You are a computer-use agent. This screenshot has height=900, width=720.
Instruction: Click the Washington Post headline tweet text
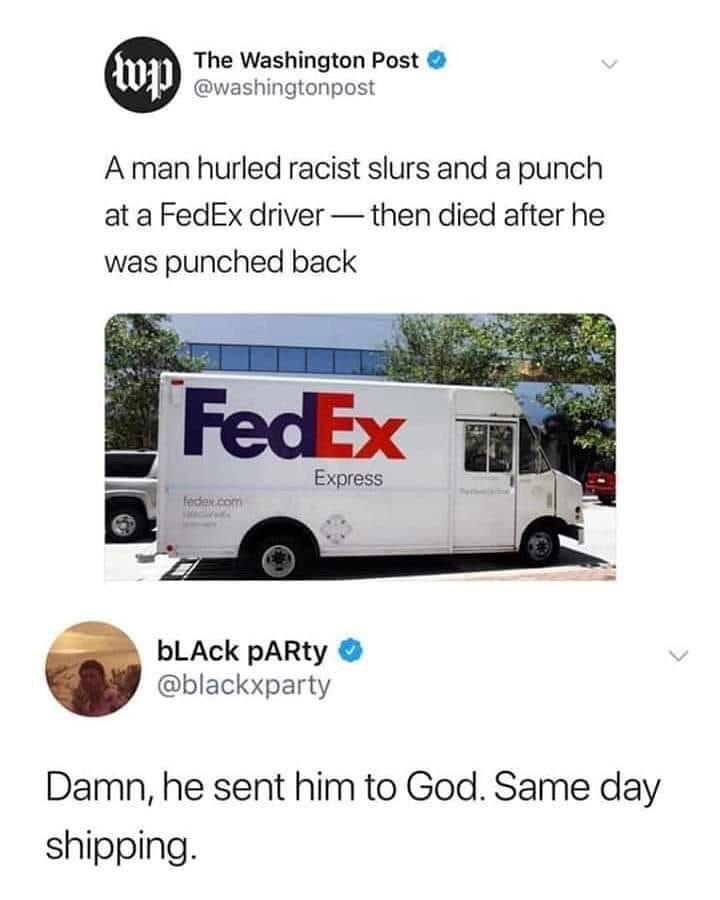pos(354,216)
